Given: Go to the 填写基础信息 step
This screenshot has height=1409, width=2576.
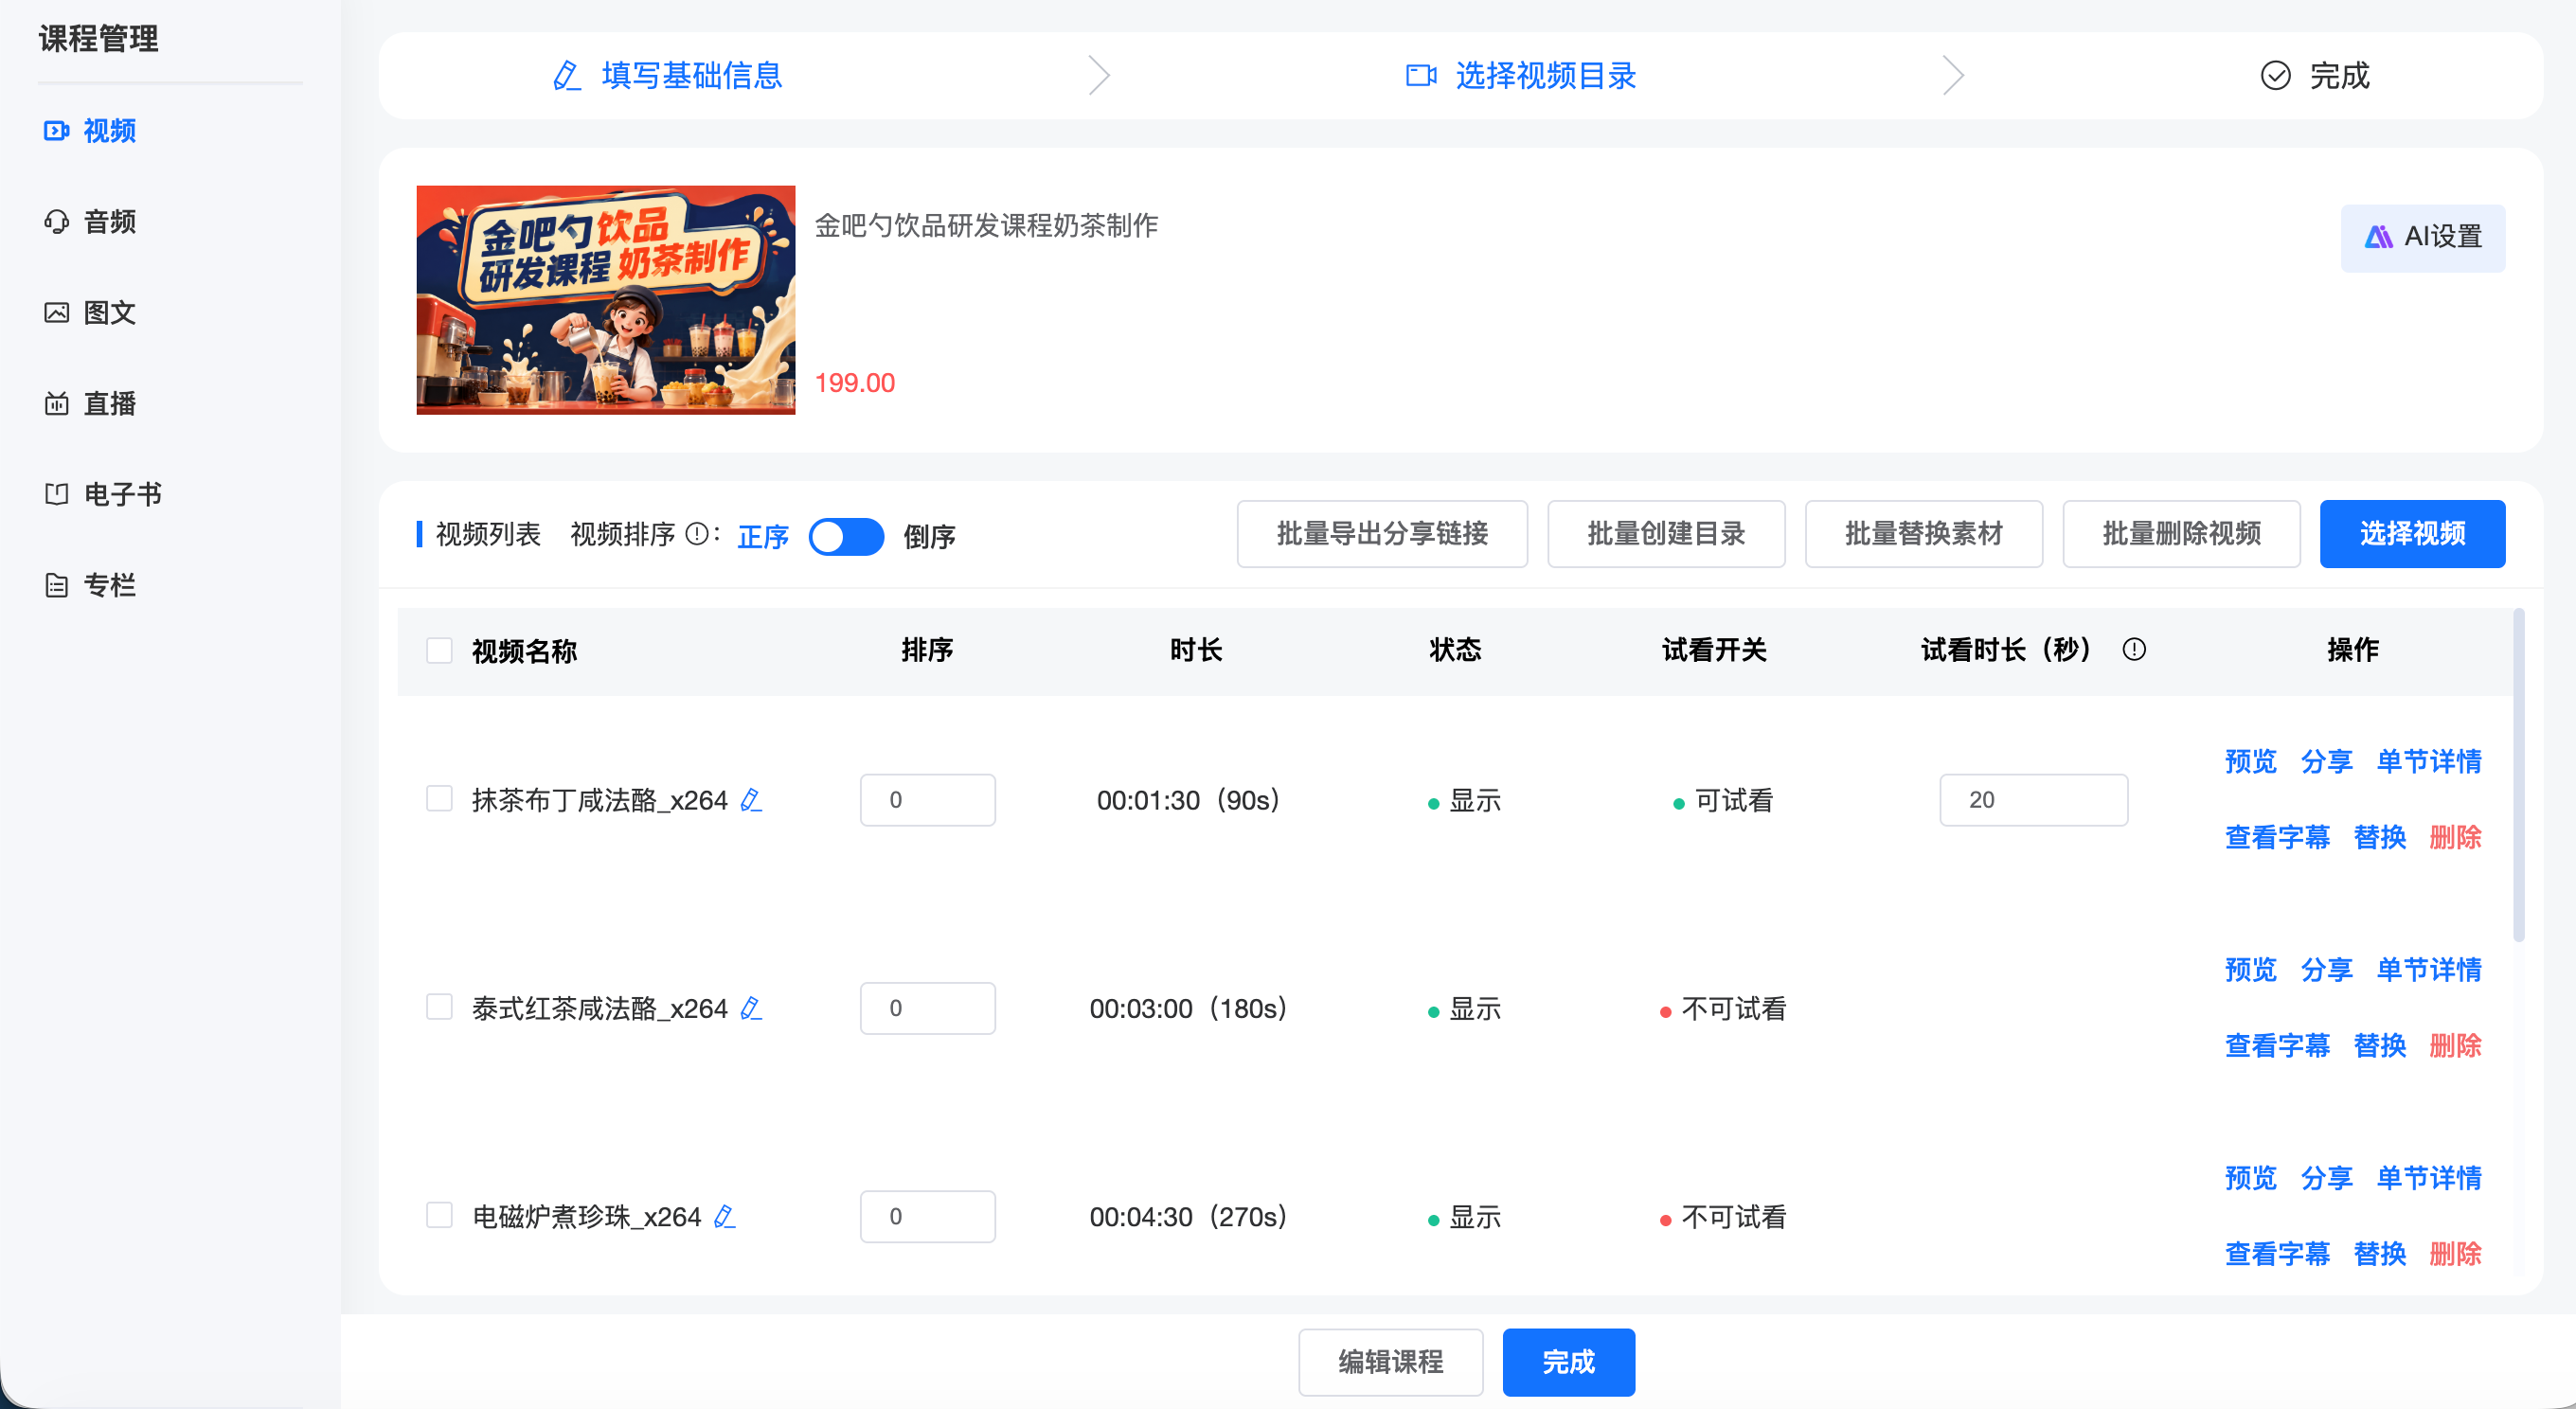Looking at the screenshot, I should coord(667,75).
